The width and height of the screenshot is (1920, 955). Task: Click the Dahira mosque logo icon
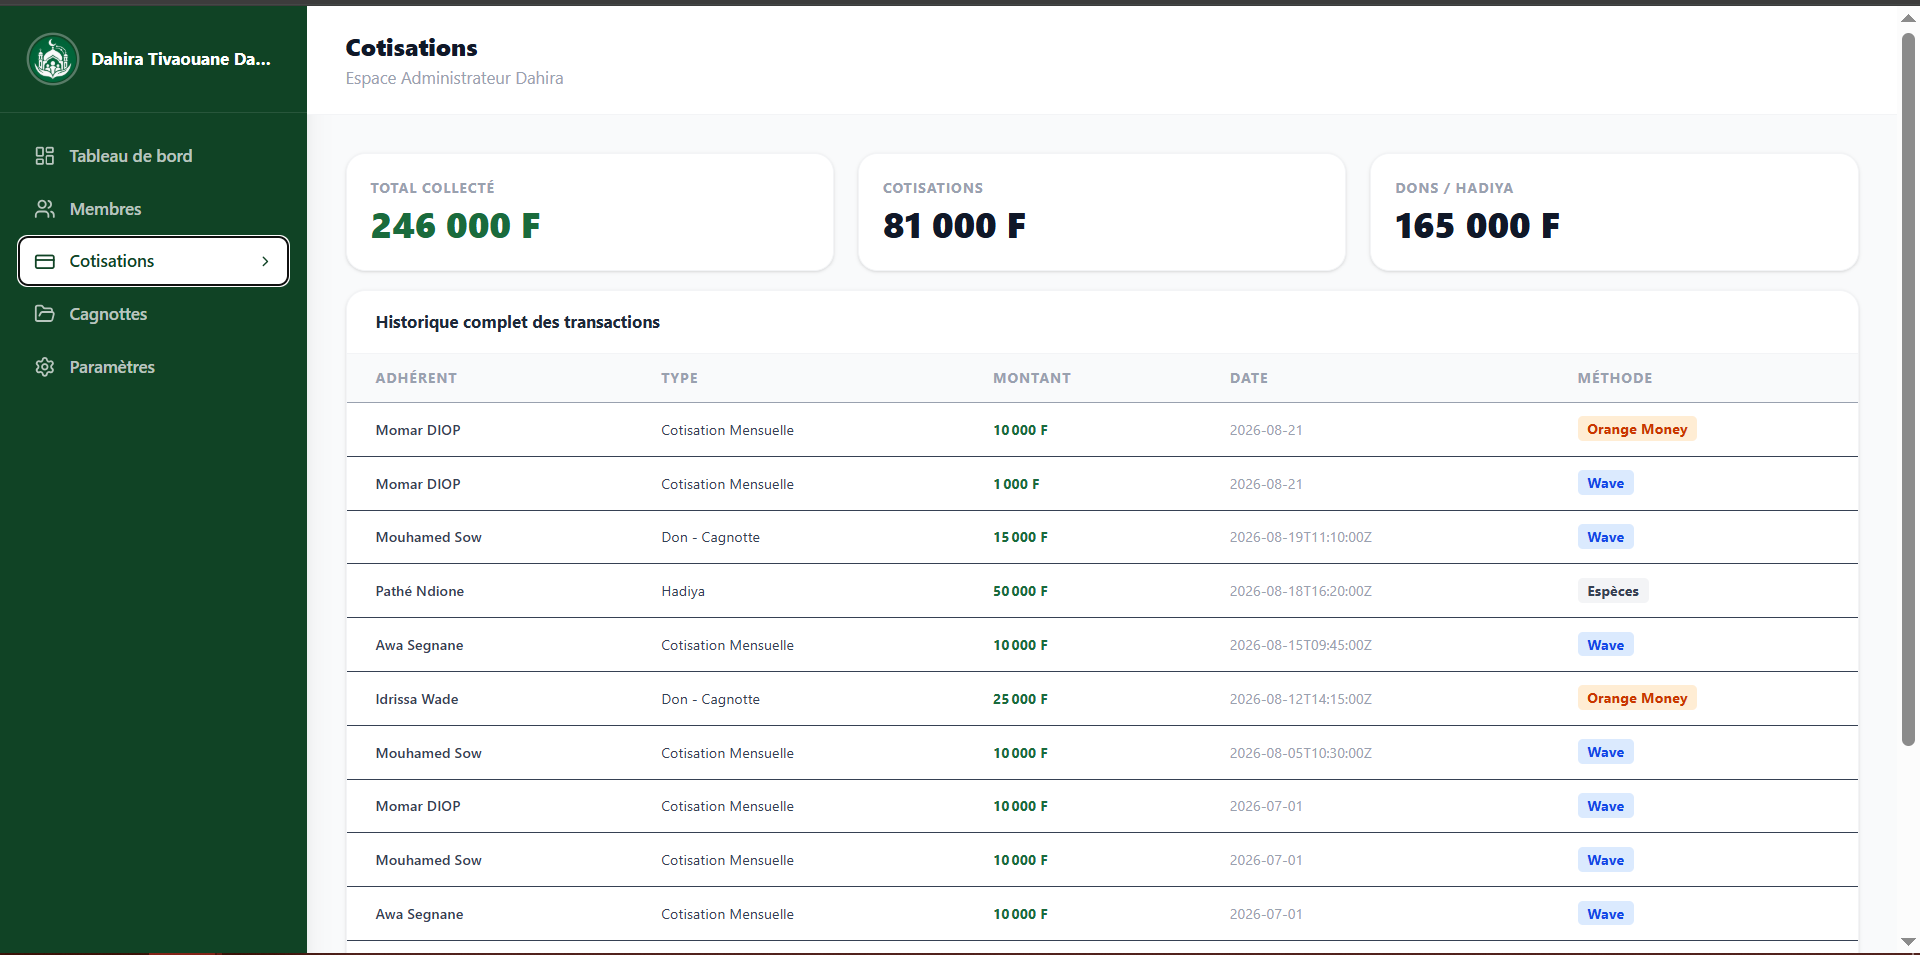click(53, 59)
